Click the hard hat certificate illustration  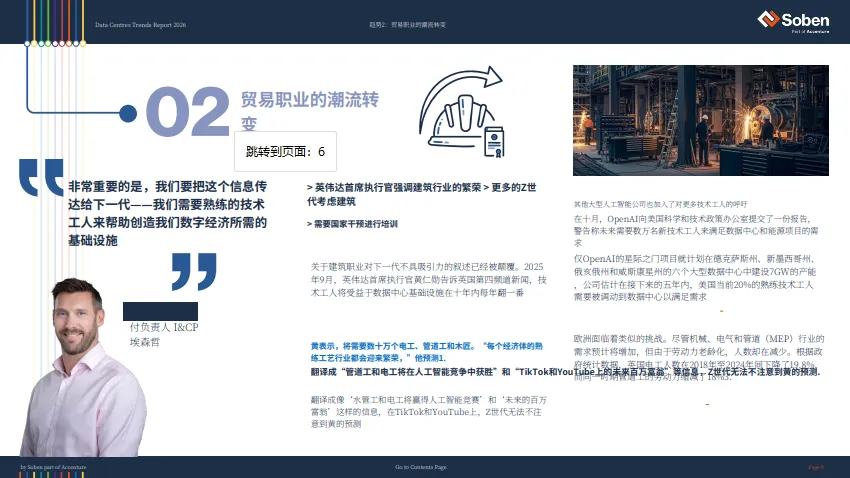462,112
